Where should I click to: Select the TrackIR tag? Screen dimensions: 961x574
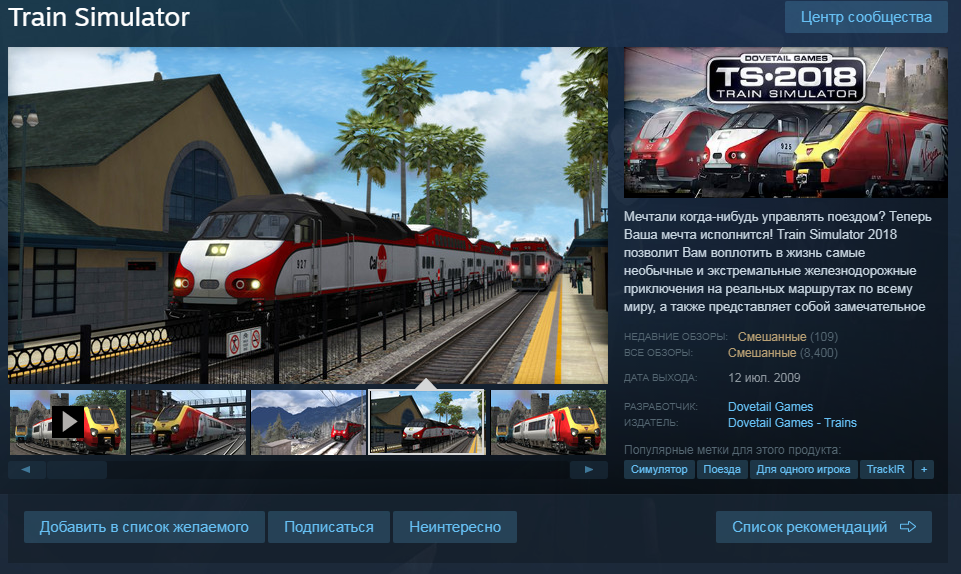tap(886, 469)
